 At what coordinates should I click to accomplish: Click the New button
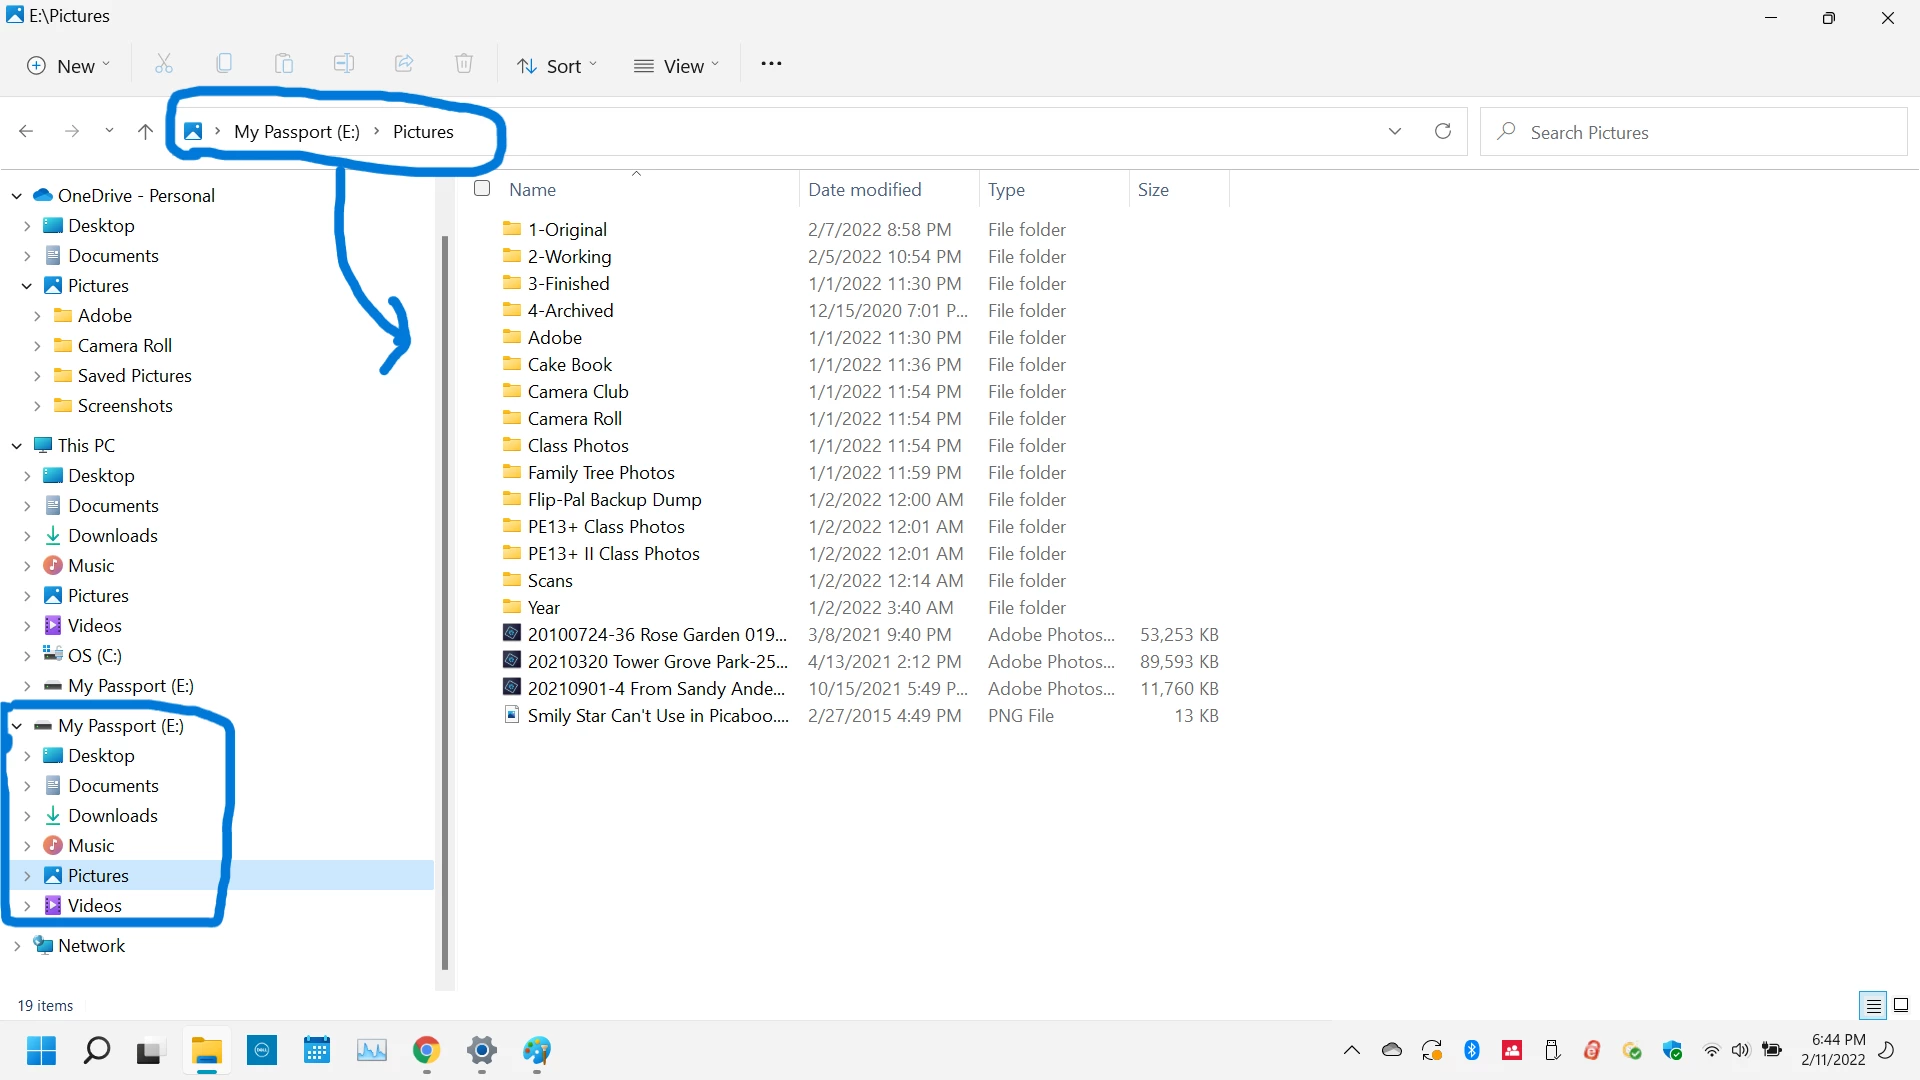tap(68, 66)
